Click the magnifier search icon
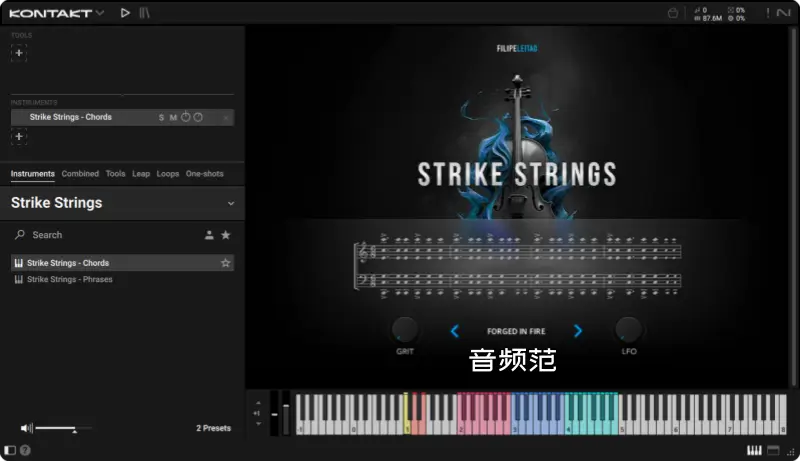 [x=20, y=235]
